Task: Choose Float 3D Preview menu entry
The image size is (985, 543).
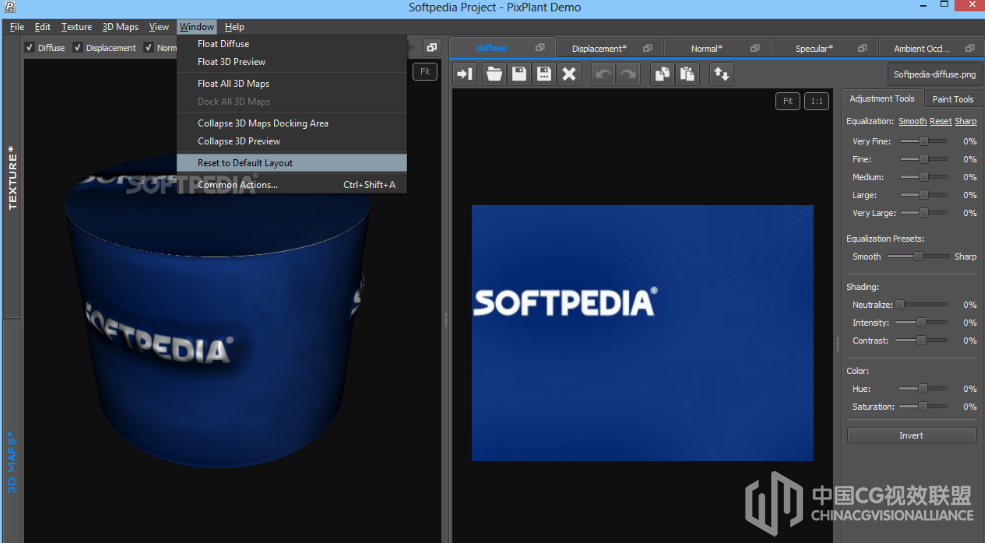Action: [x=292, y=62]
